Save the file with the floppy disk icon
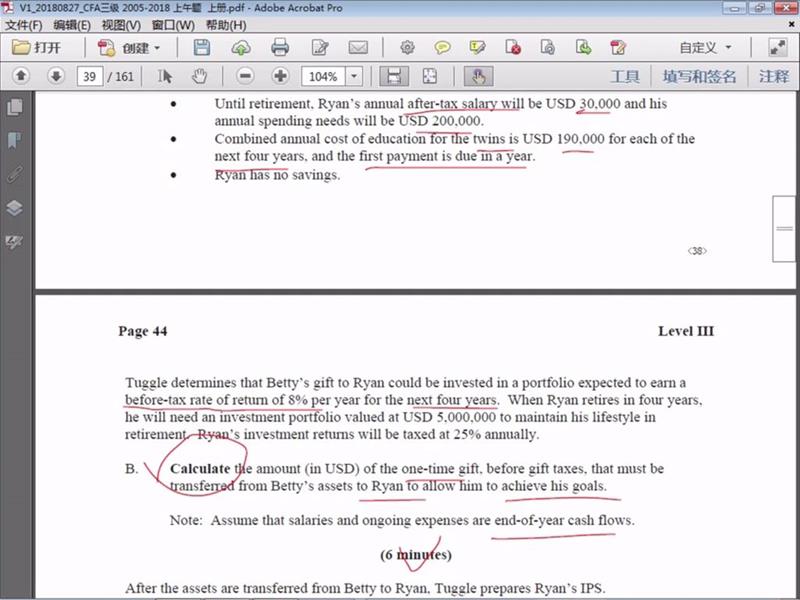Viewport: 800px width, 600px height. 202,47
